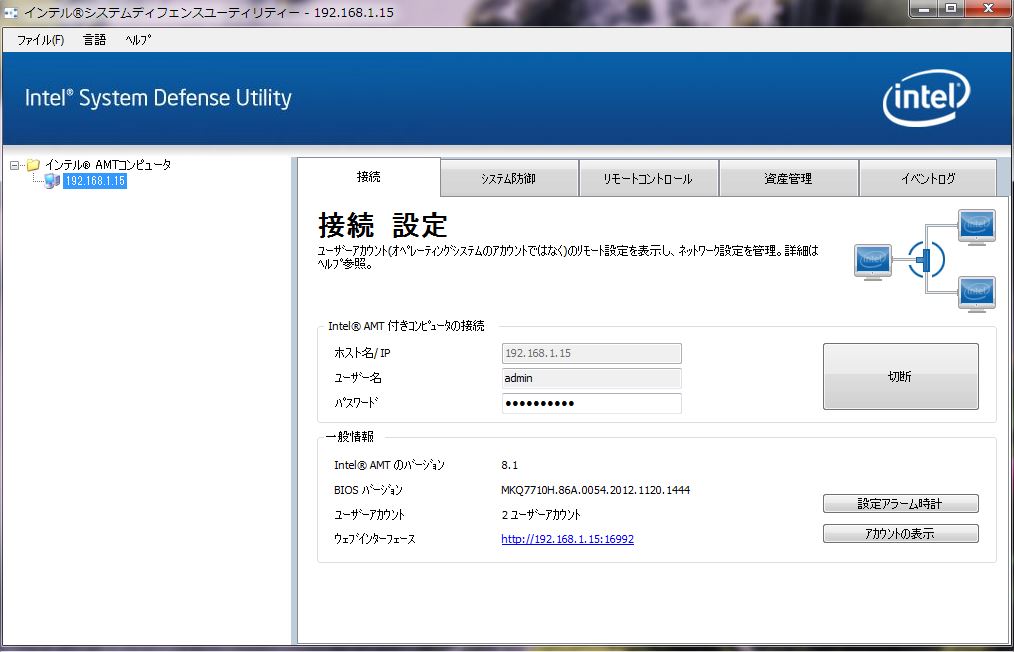
Task: Click the BIOS バージョン label
Action: [x=368, y=490]
